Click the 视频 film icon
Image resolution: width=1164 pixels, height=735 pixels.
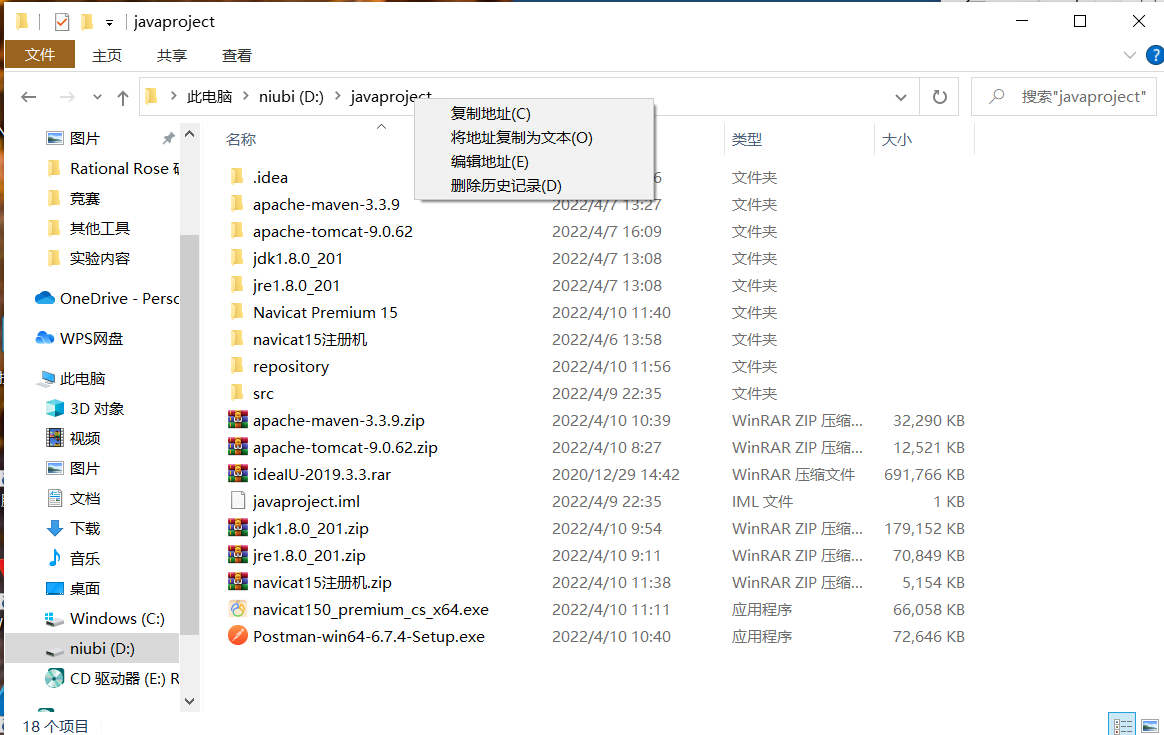[x=55, y=438]
